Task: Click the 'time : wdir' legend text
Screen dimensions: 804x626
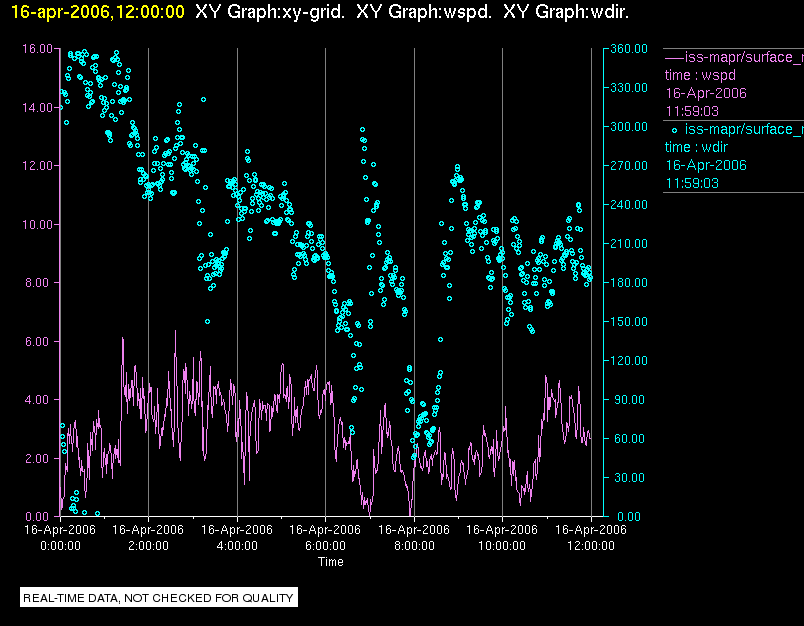Action: 696,148
